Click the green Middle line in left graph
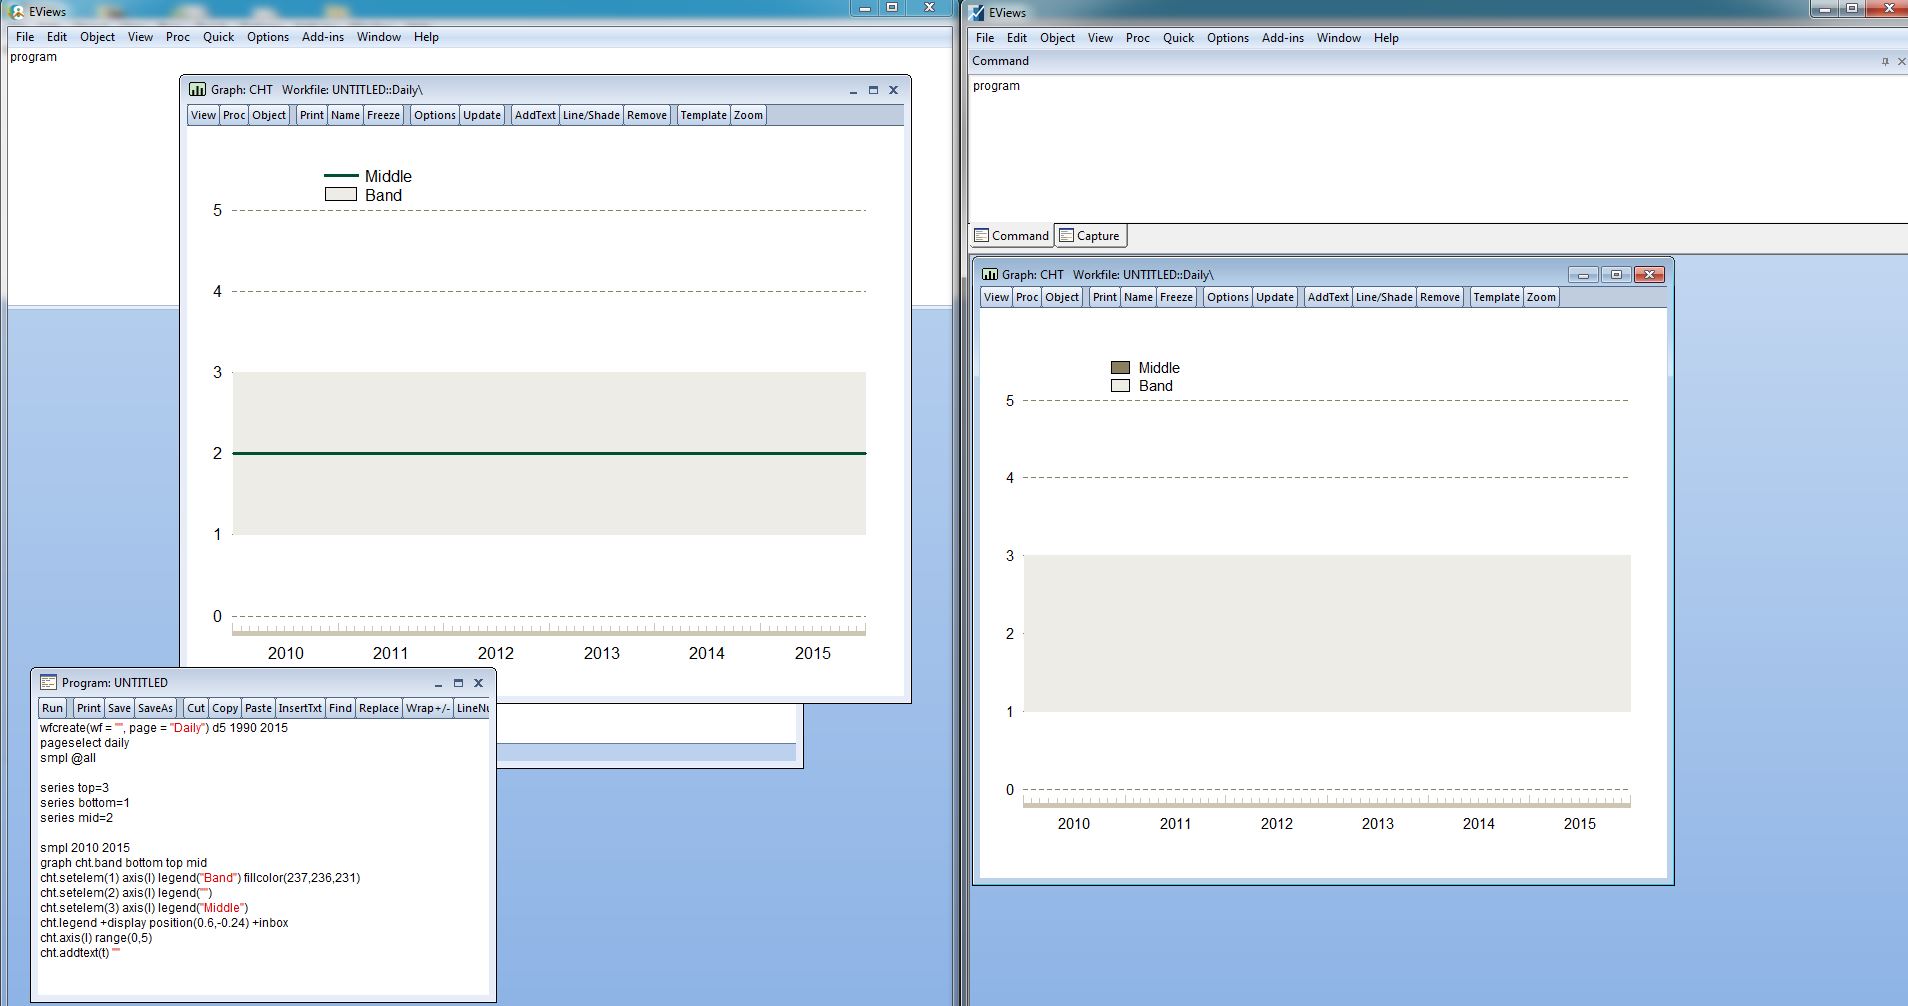The width and height of the screenshot is (1908, 1006). click(549, 453)
